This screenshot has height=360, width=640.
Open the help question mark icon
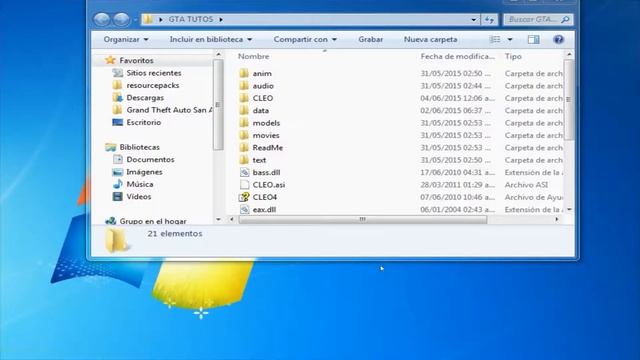pyautogui.click(x=558, y=40)
